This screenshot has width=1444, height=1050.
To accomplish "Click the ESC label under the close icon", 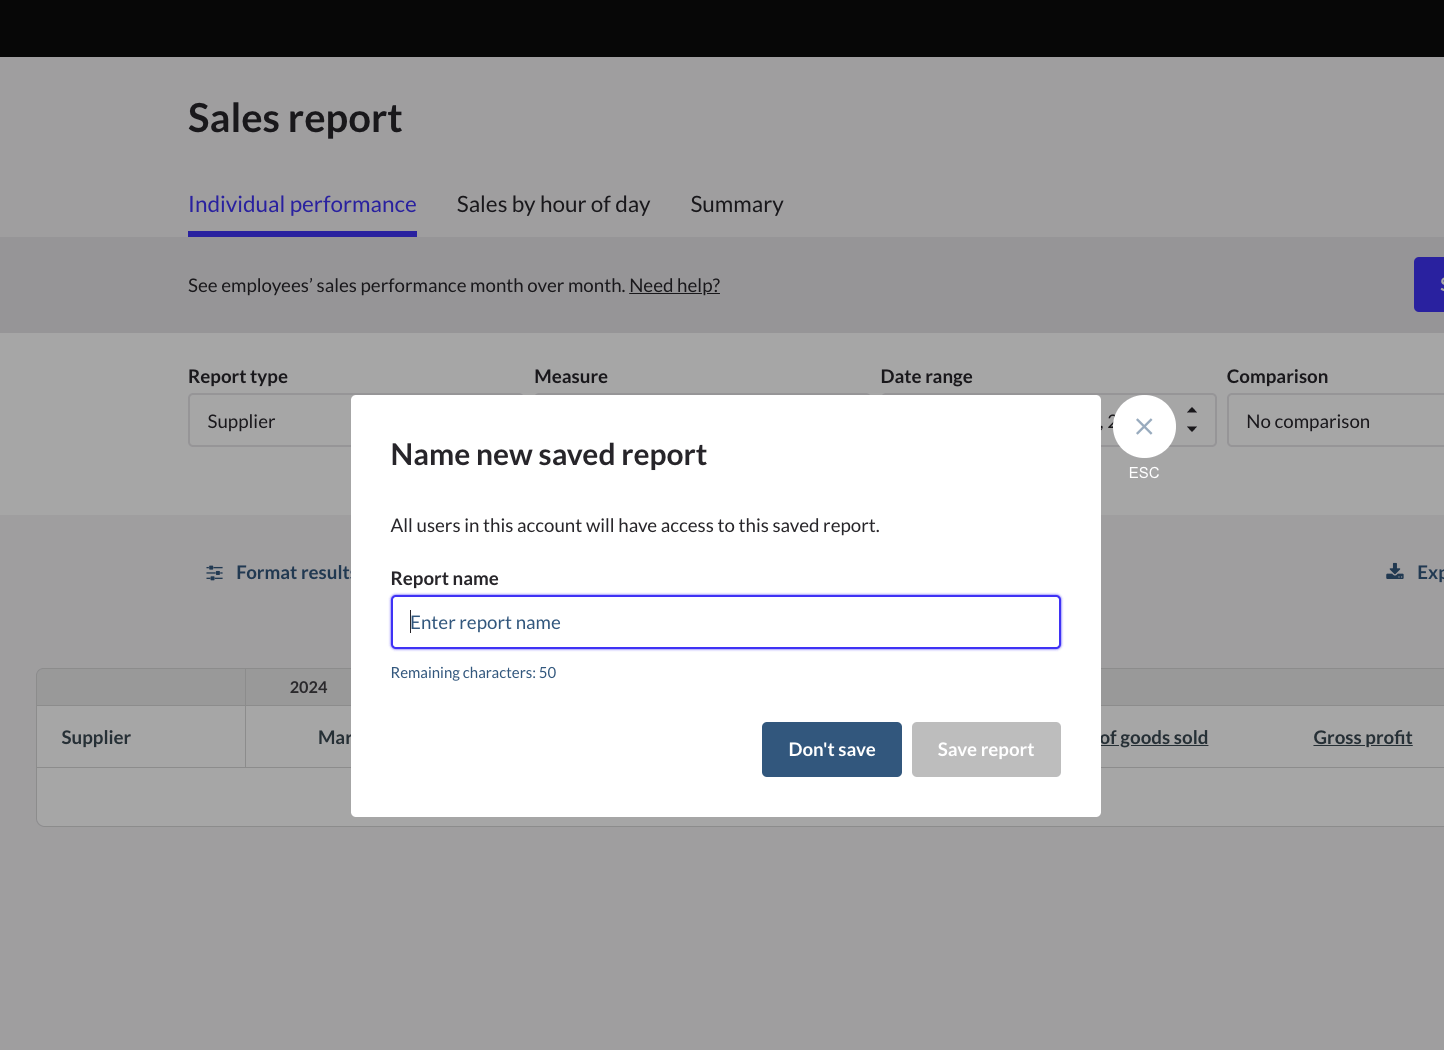I will 1144,473.
